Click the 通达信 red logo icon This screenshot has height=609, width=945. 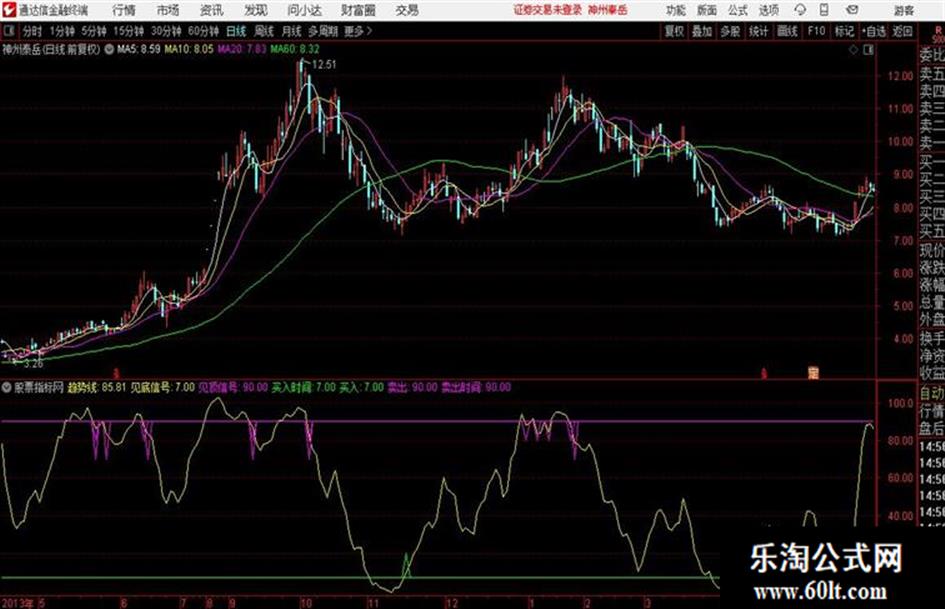pos(9,10)
